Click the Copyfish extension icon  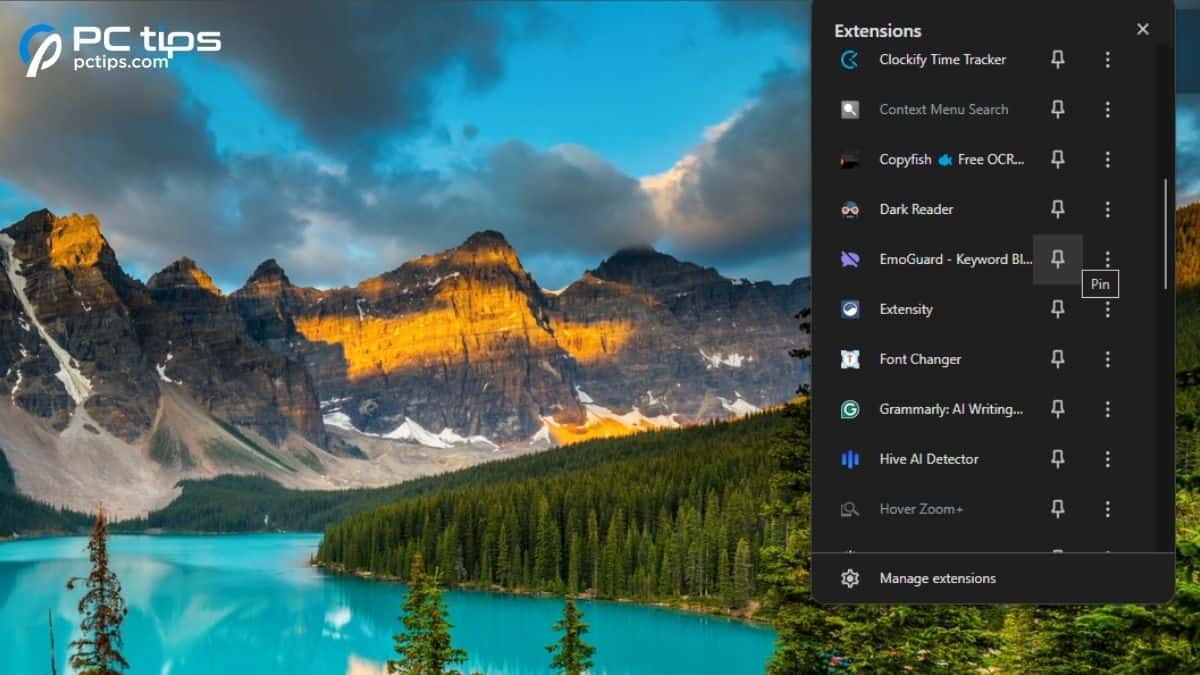tap(850, 159)
